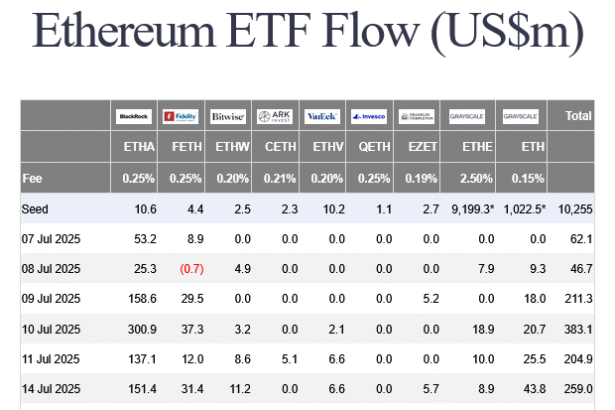Click the Franklin Templeton logo
The width and height of the screenshot is (615, 410).
click(418, 116)
